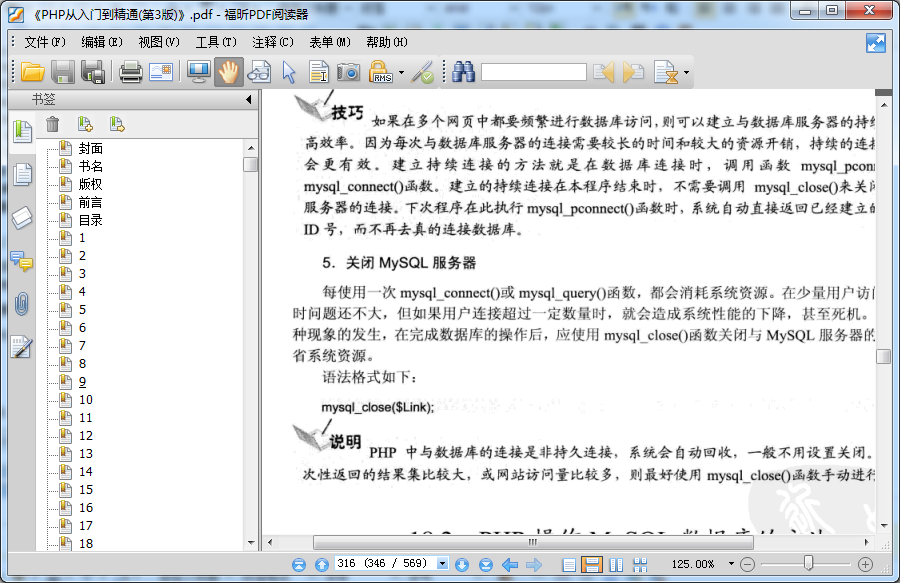This screenshot has height=583, width=900.
Task: Select the 封面 bookmark
Action: point(91,148)
